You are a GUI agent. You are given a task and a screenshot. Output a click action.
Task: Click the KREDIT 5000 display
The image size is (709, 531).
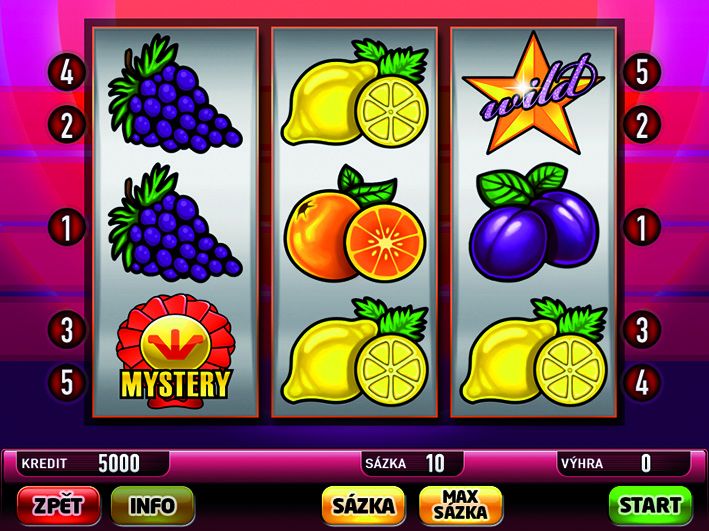pyautogui.click(x=93, y=463)
